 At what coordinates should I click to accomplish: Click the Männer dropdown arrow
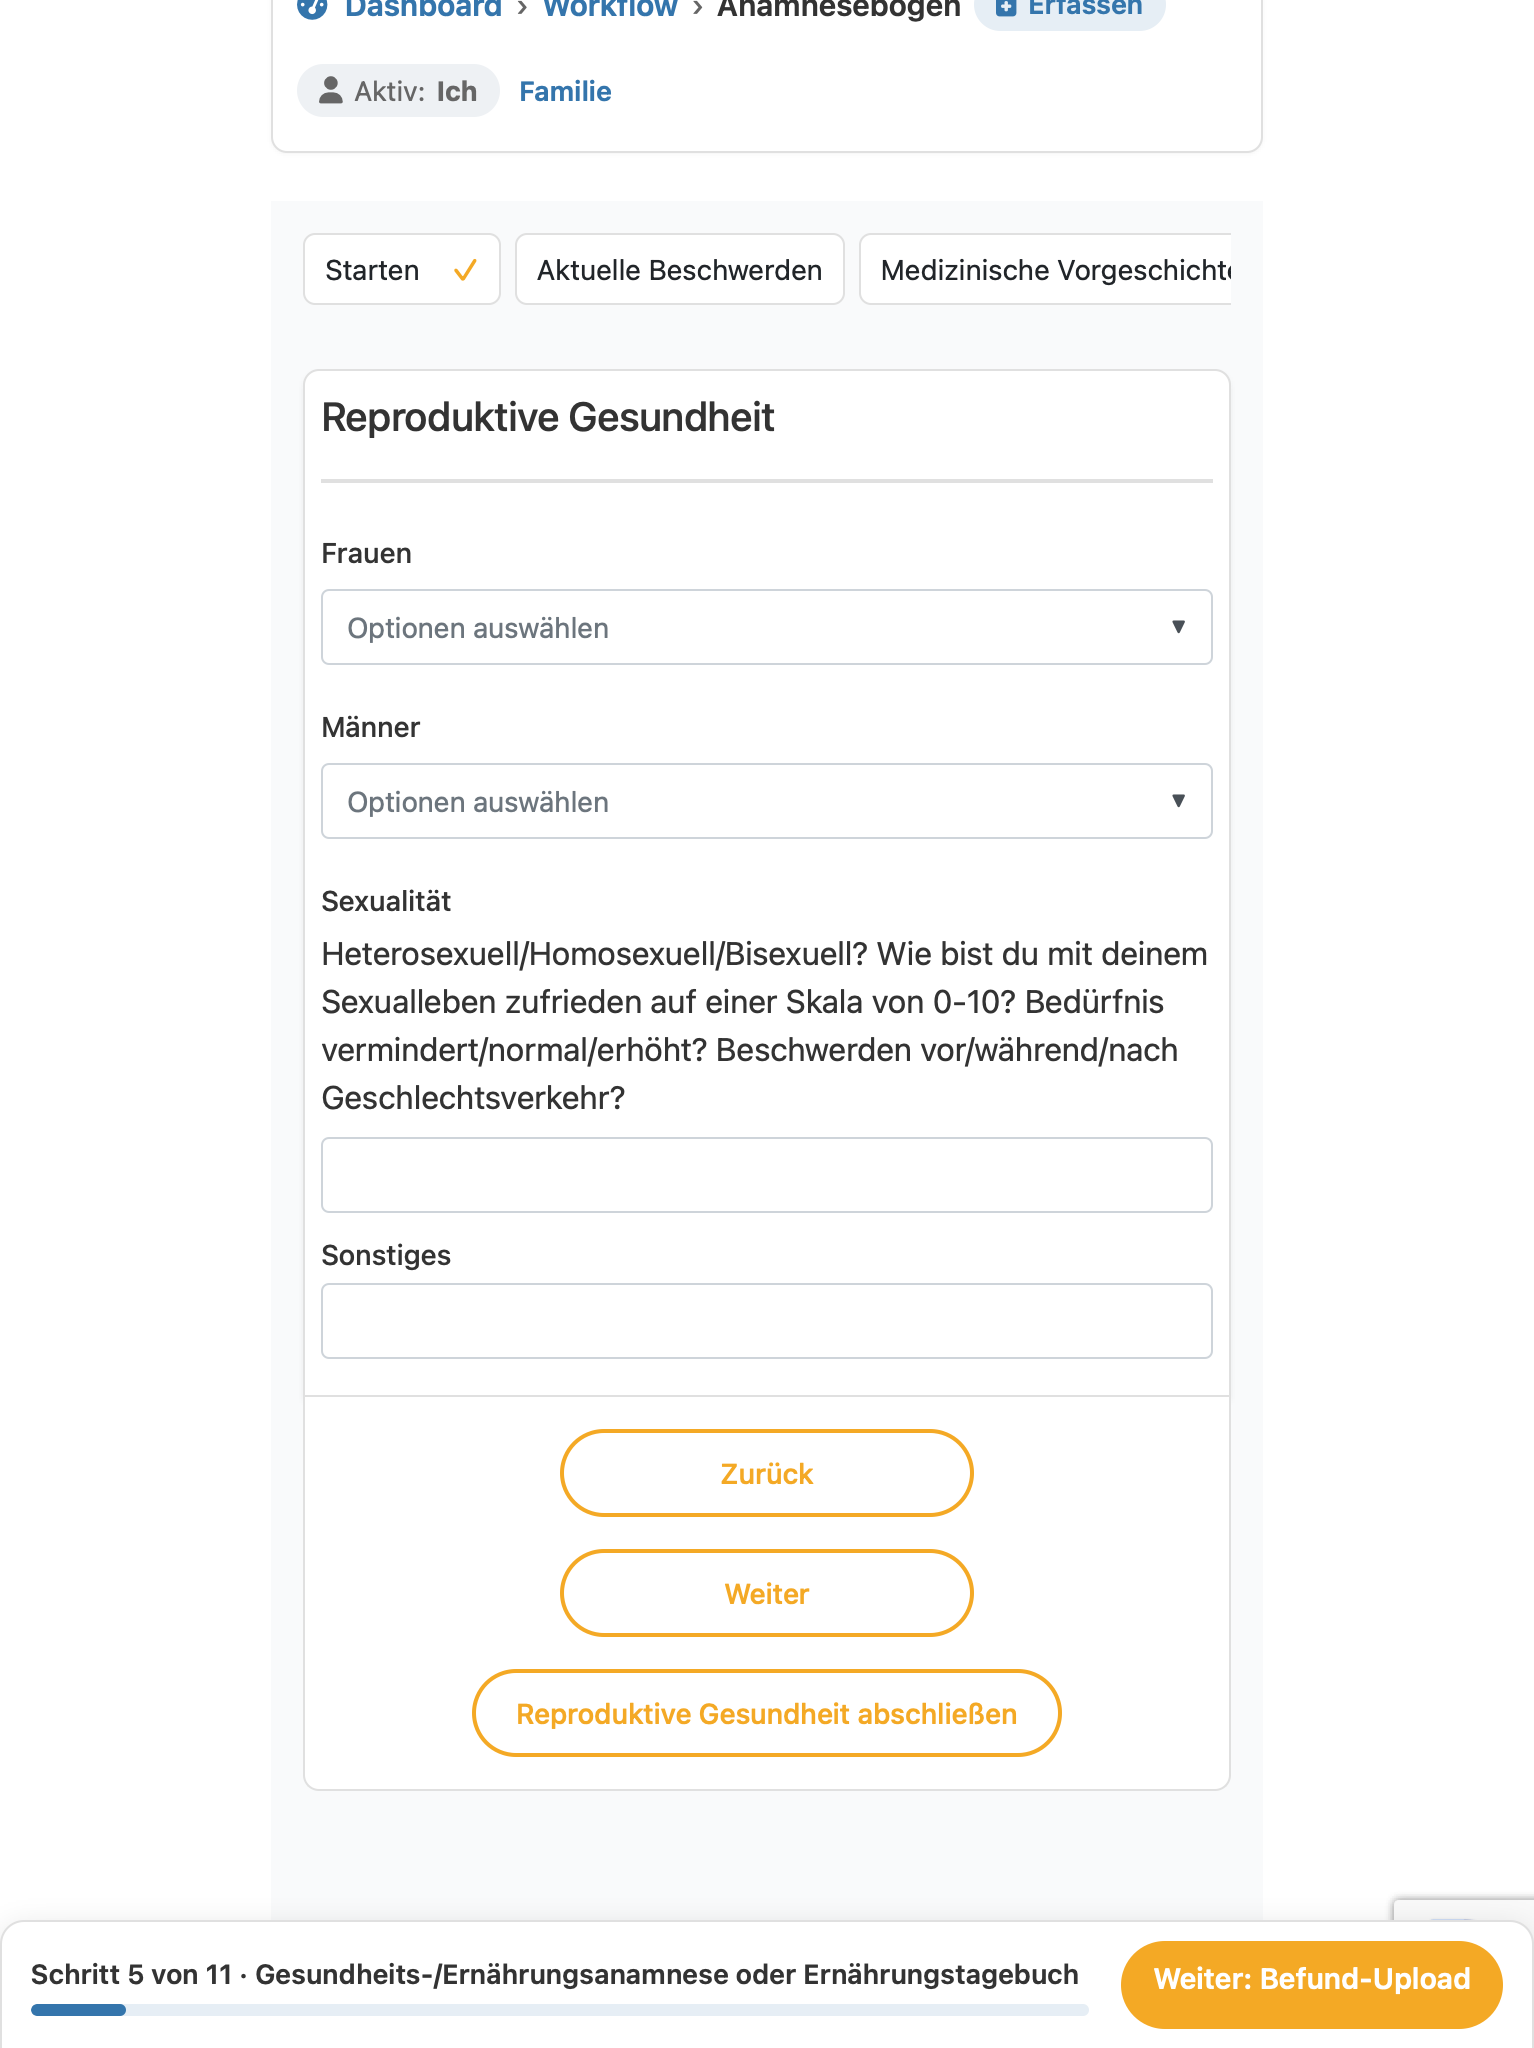pos(1178,801)
